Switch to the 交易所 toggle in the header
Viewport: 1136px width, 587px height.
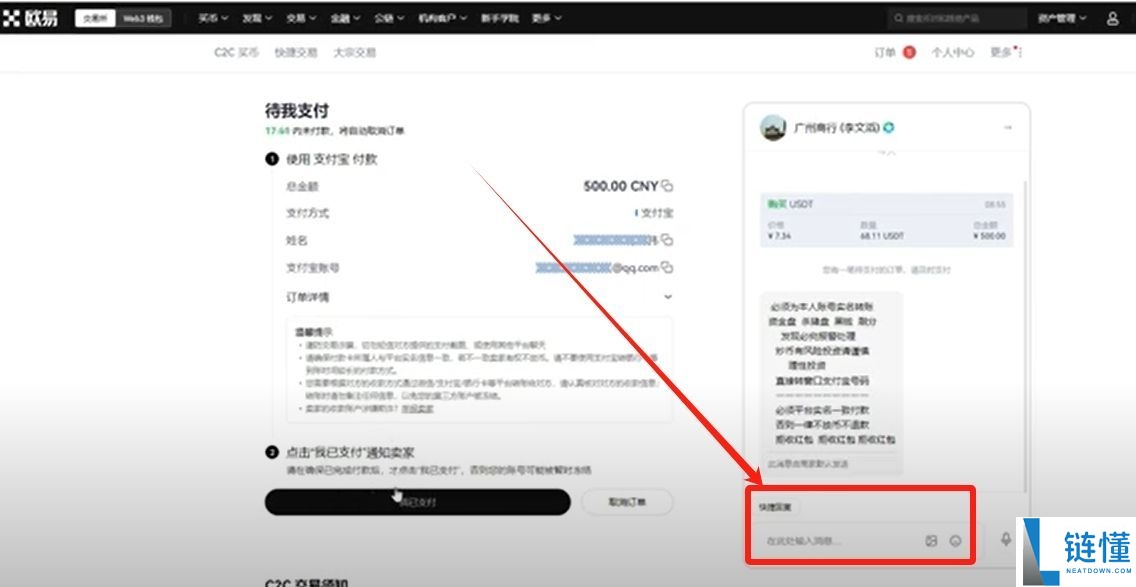coord(96,18)
